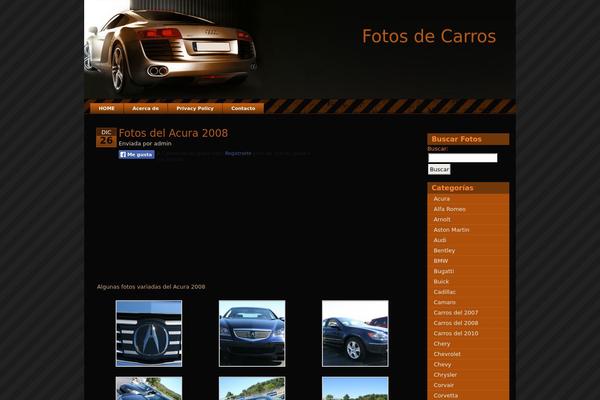
Task: Open the Acura category
Action: coord(442,199)
